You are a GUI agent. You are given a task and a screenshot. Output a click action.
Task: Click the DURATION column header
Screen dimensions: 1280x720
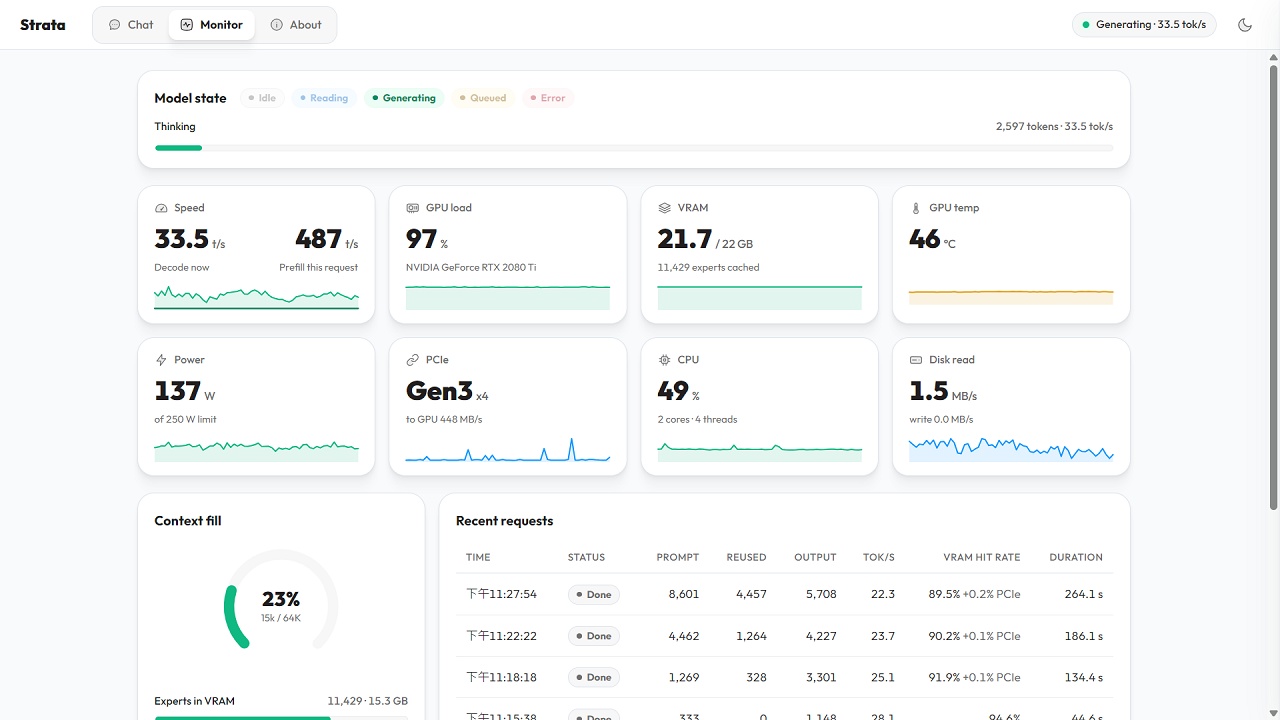(1076, 557)
